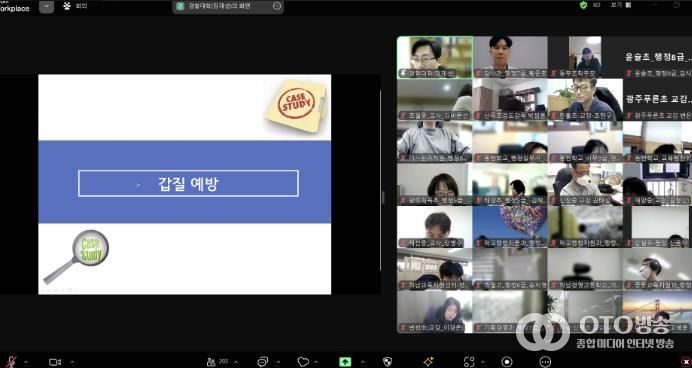Click the heart reactions icon
Image resolution: width=692 pixels, height=368 pixels.
303,362
